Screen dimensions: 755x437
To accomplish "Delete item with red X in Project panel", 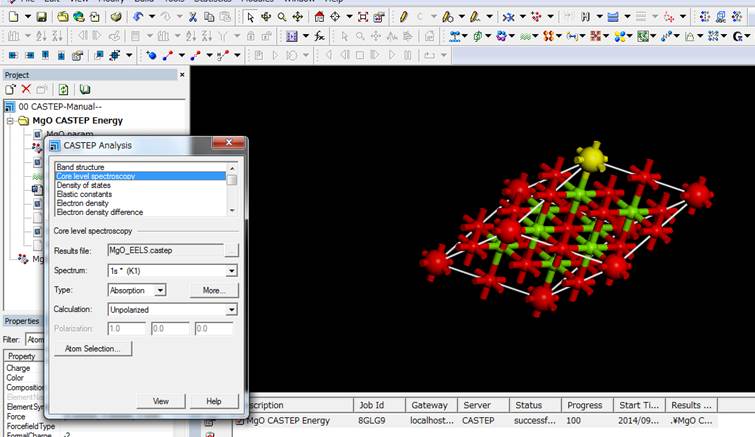I will pyautogui.click(x=26, y=89).
